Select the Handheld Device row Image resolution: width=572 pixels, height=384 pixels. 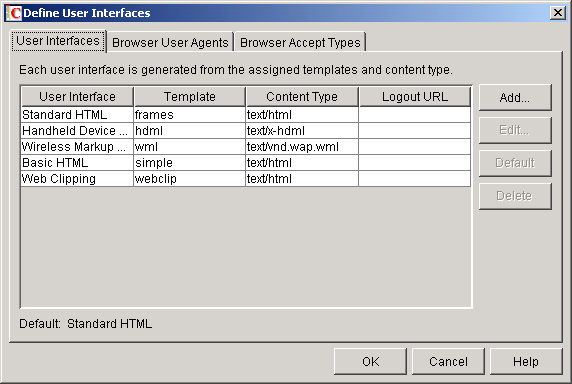(x=246, y=131)
